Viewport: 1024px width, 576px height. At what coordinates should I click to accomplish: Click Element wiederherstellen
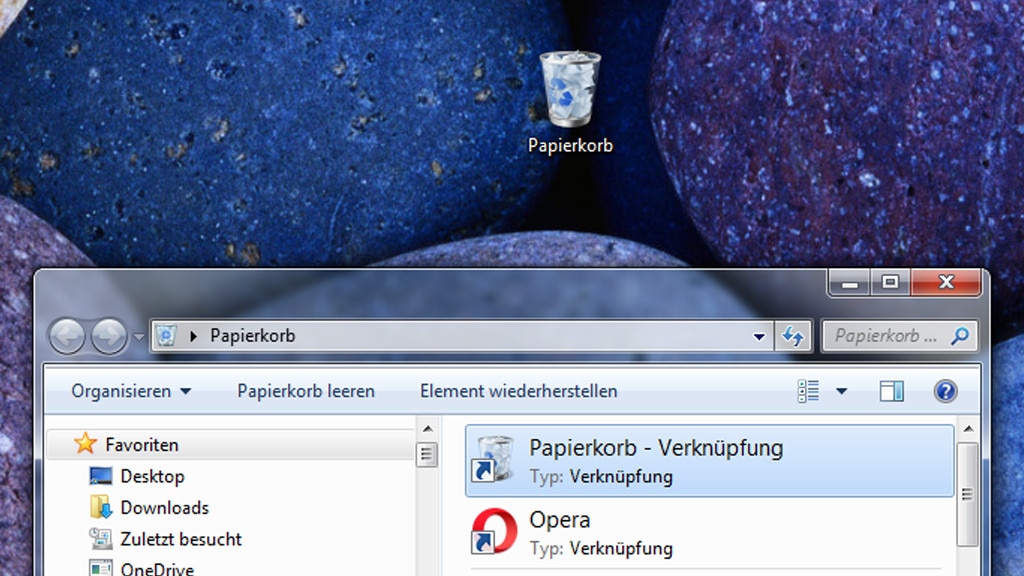519,391
